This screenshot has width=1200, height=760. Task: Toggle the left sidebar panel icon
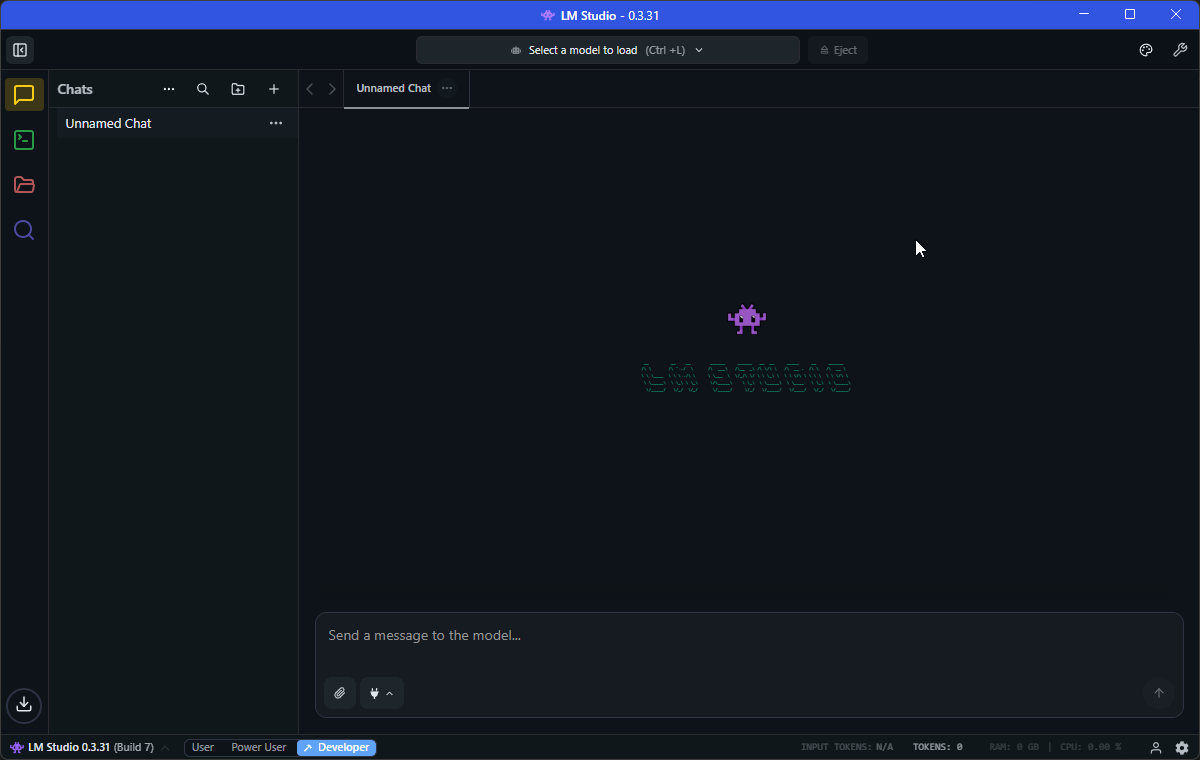pyautogui.click(x=20, y=50)
